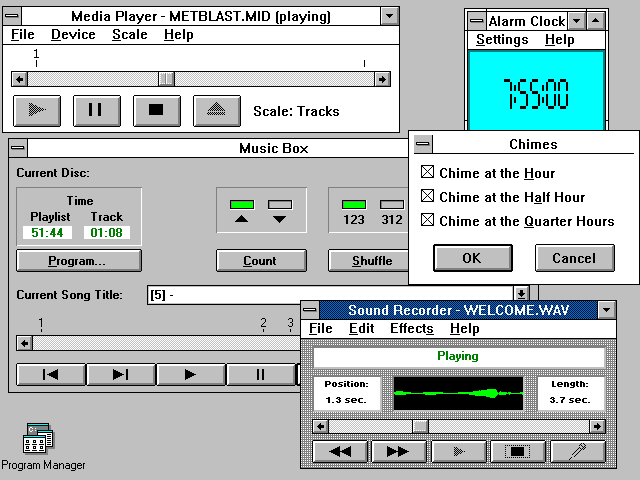Uncheck Chime at the Hour
640x480 pixels.
pos(428,173)
